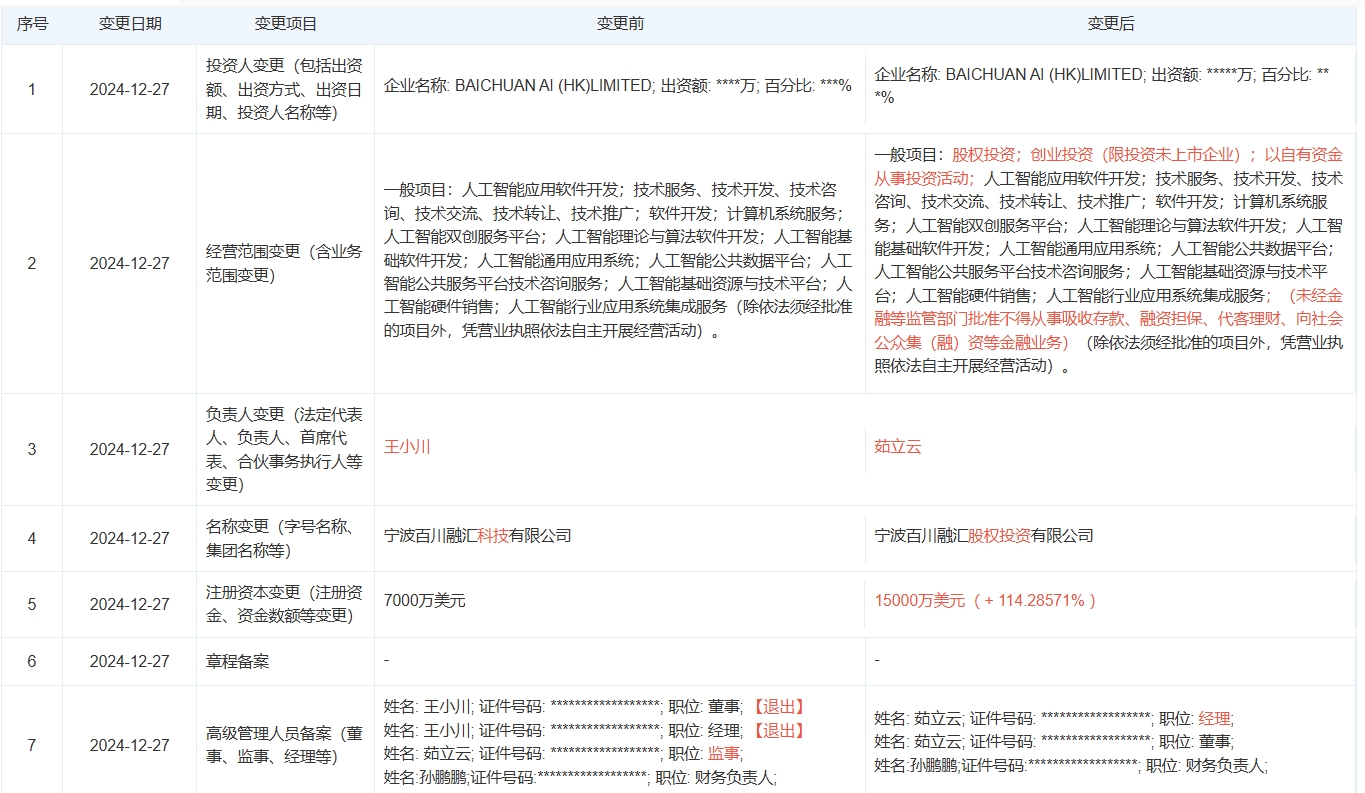The height and width of the screenshot is (793, 1365).
Task: Click 宁波百川融汇股权投资有限公司 new company name
Action: click(x=984, y=536)
